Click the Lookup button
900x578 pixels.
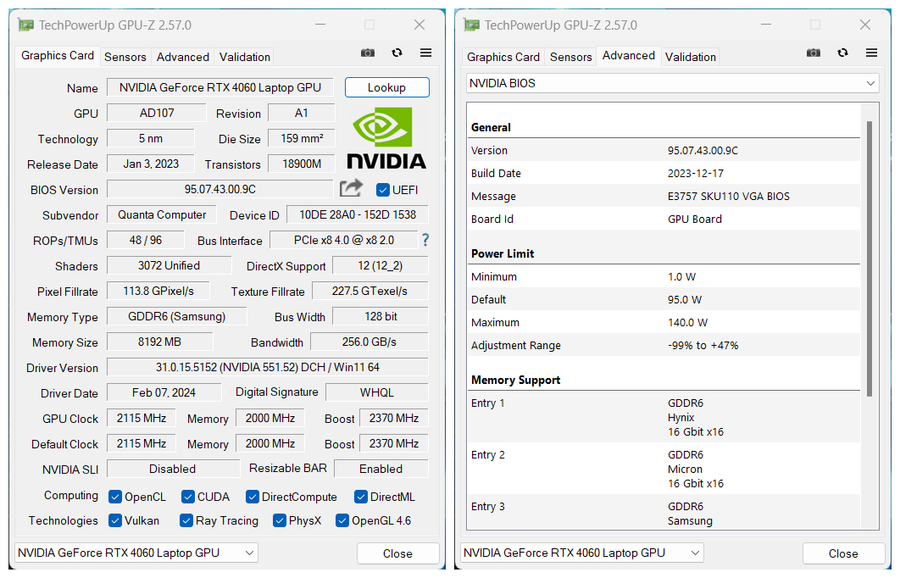pos(387,88)
